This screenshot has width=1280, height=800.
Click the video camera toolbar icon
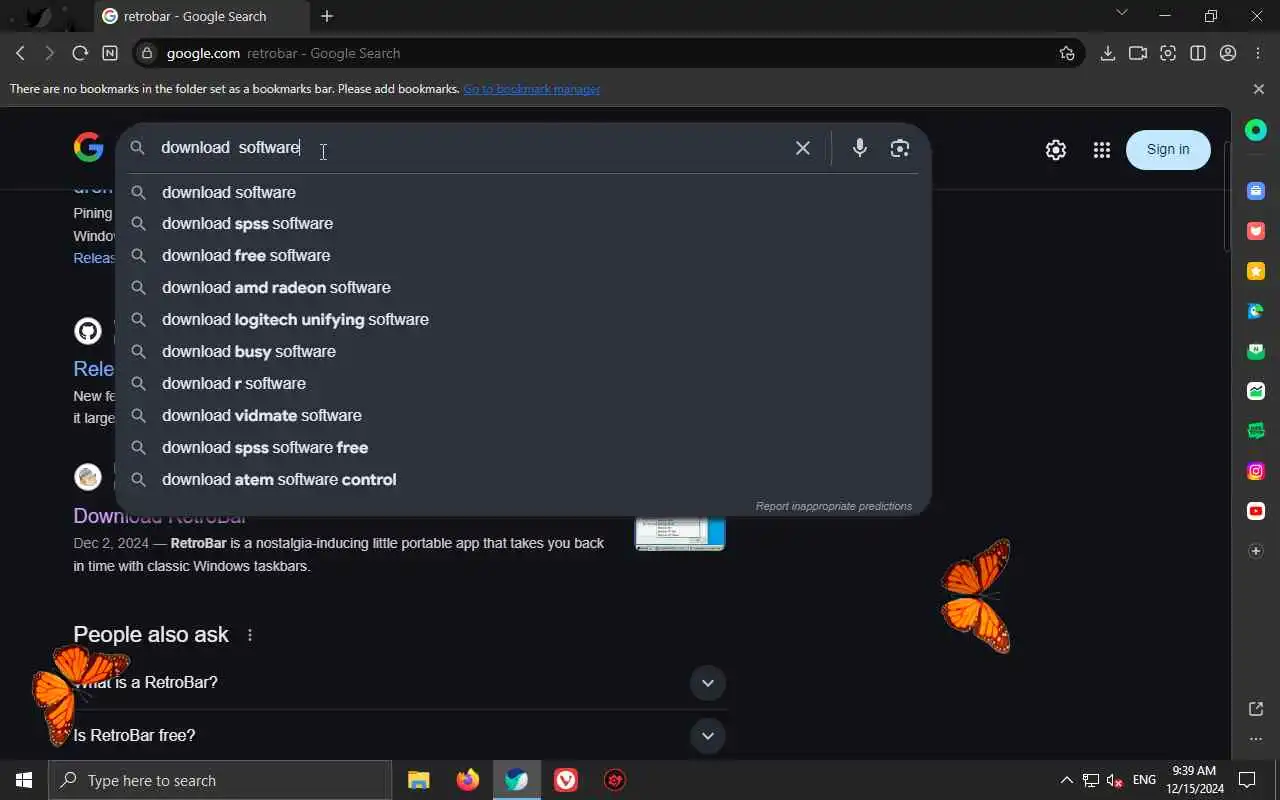click(1137, 53)
